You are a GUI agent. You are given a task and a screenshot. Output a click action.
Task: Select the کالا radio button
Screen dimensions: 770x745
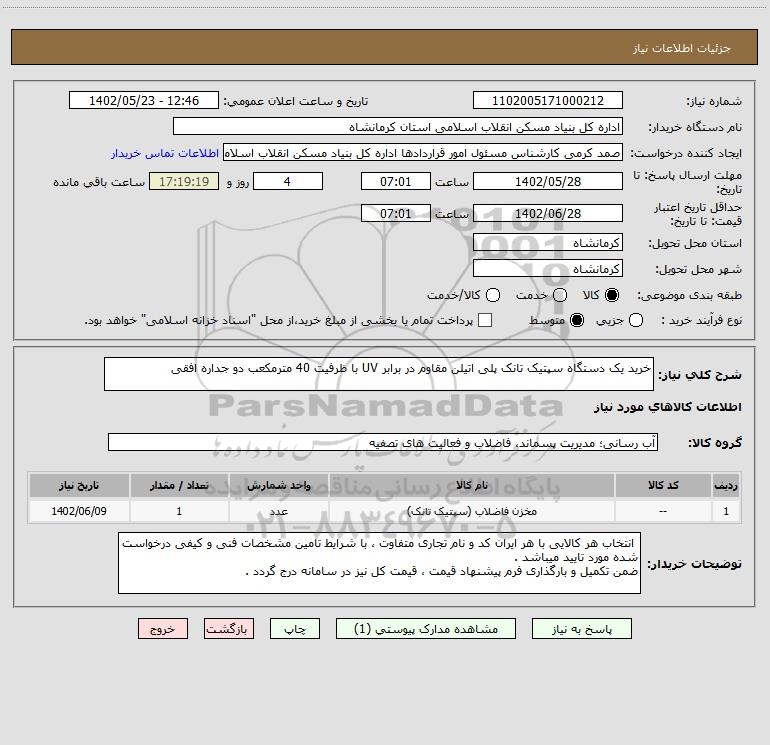coord(612,295)
